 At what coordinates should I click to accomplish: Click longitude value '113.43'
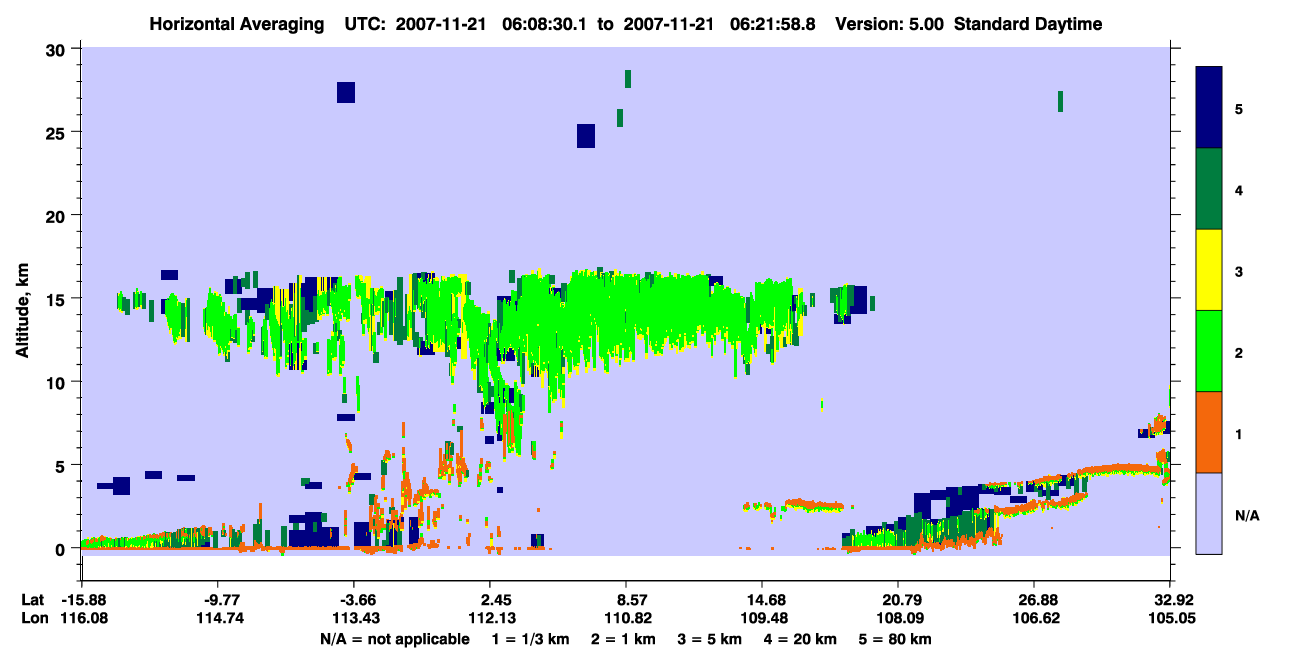coord(354,618)
